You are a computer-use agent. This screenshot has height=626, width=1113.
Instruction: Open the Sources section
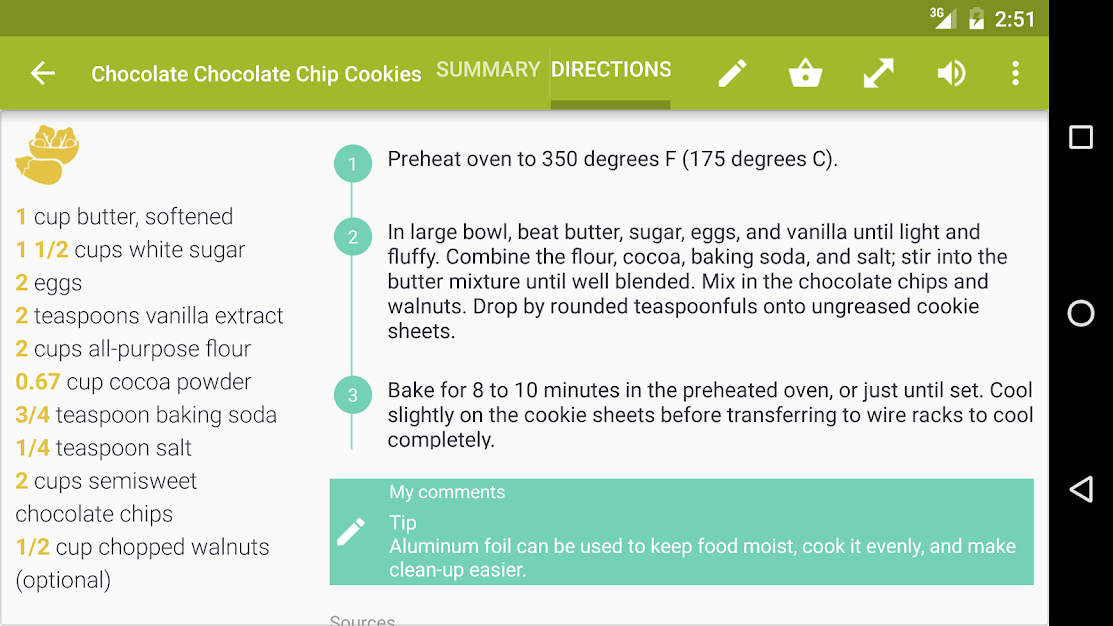(362, 618)
